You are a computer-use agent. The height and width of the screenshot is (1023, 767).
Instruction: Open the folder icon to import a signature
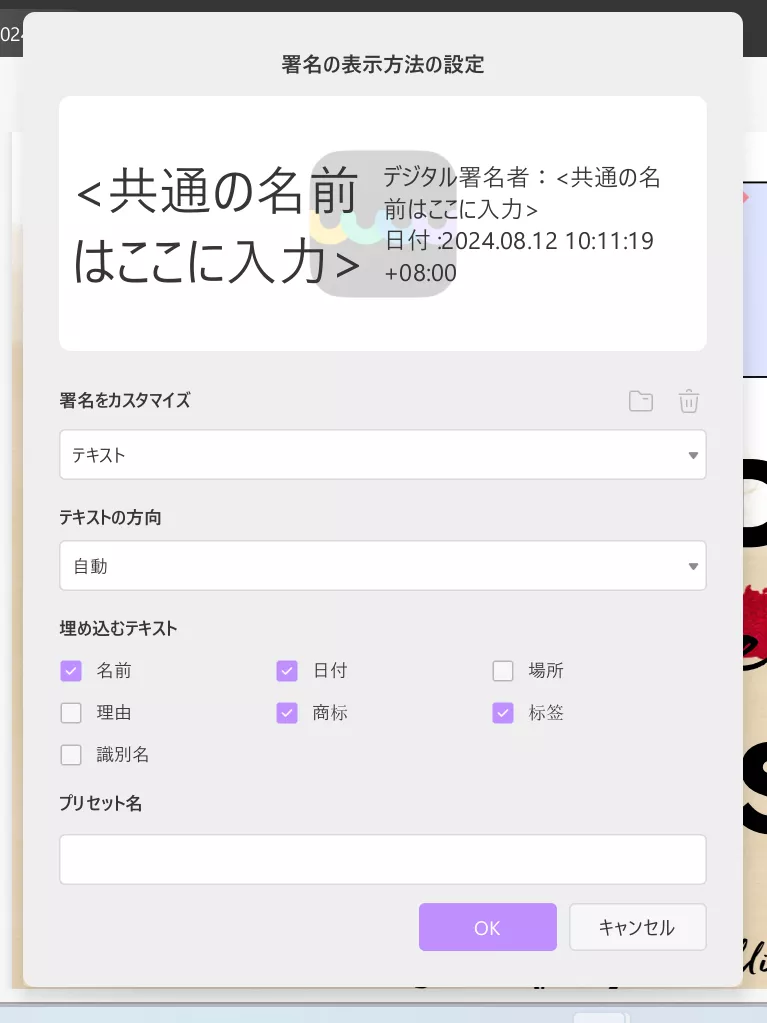[640, 401]
